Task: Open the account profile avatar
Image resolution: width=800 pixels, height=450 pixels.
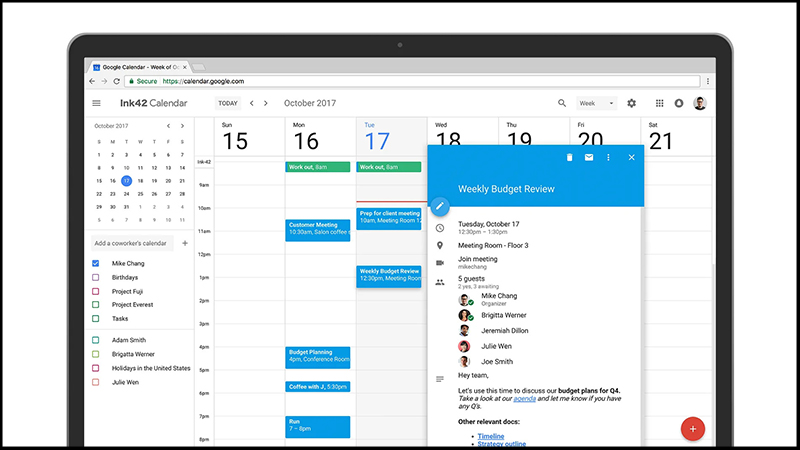Action: (699, 103)
